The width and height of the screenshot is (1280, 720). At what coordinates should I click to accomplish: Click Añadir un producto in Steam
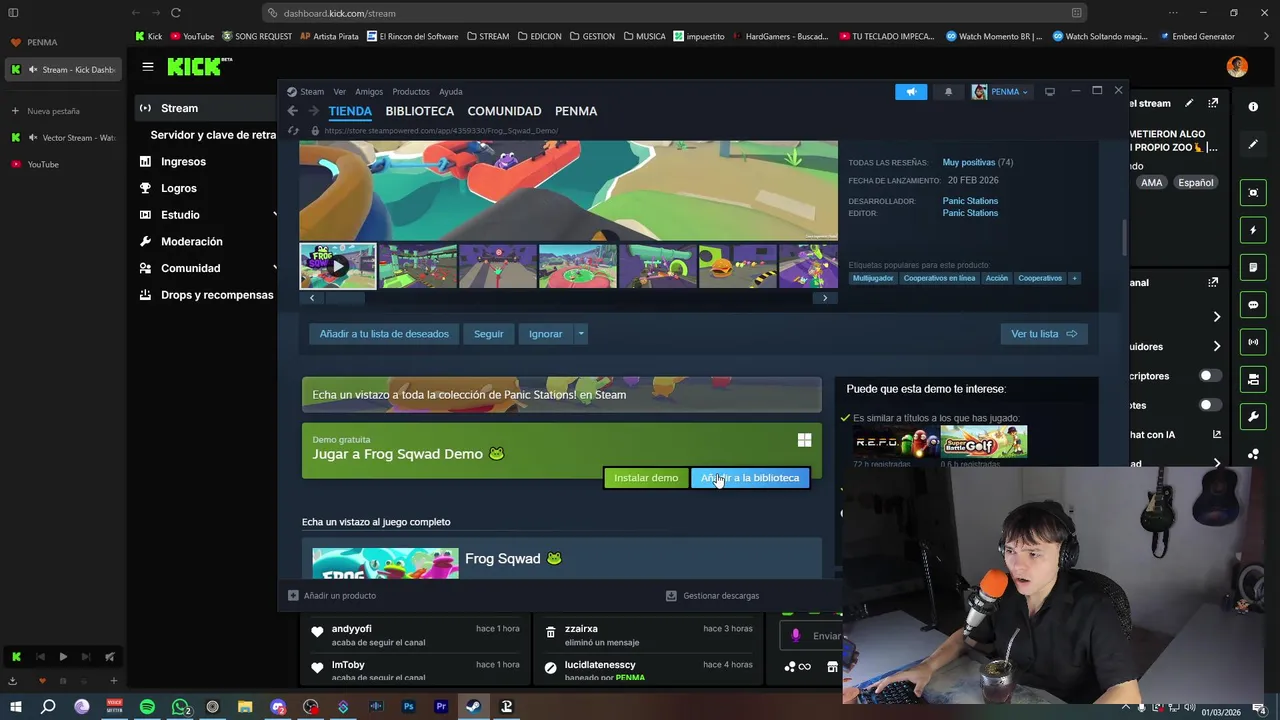tap(332, 596)
